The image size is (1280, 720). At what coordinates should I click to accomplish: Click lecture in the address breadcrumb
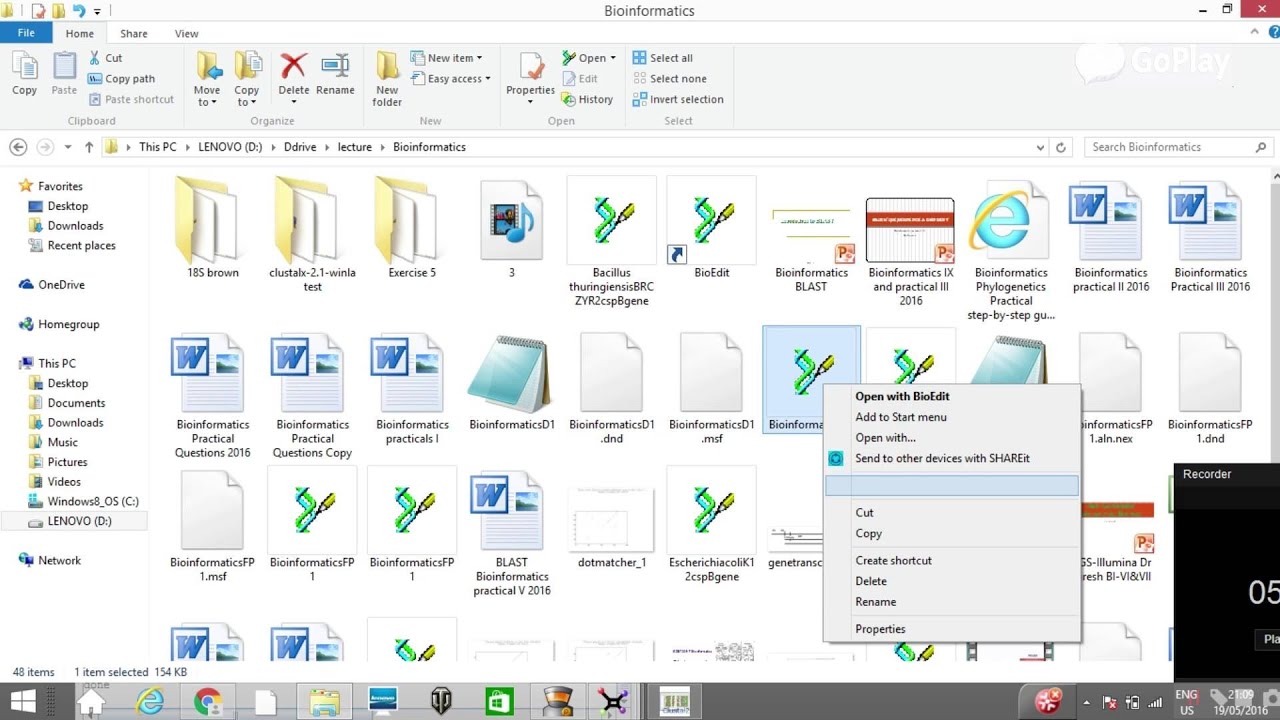(354, 147)
